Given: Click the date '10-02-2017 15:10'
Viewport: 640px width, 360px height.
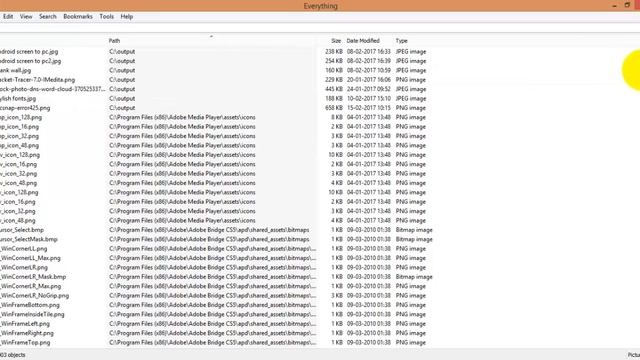Looking at the screenshot, I should point(369,99).
